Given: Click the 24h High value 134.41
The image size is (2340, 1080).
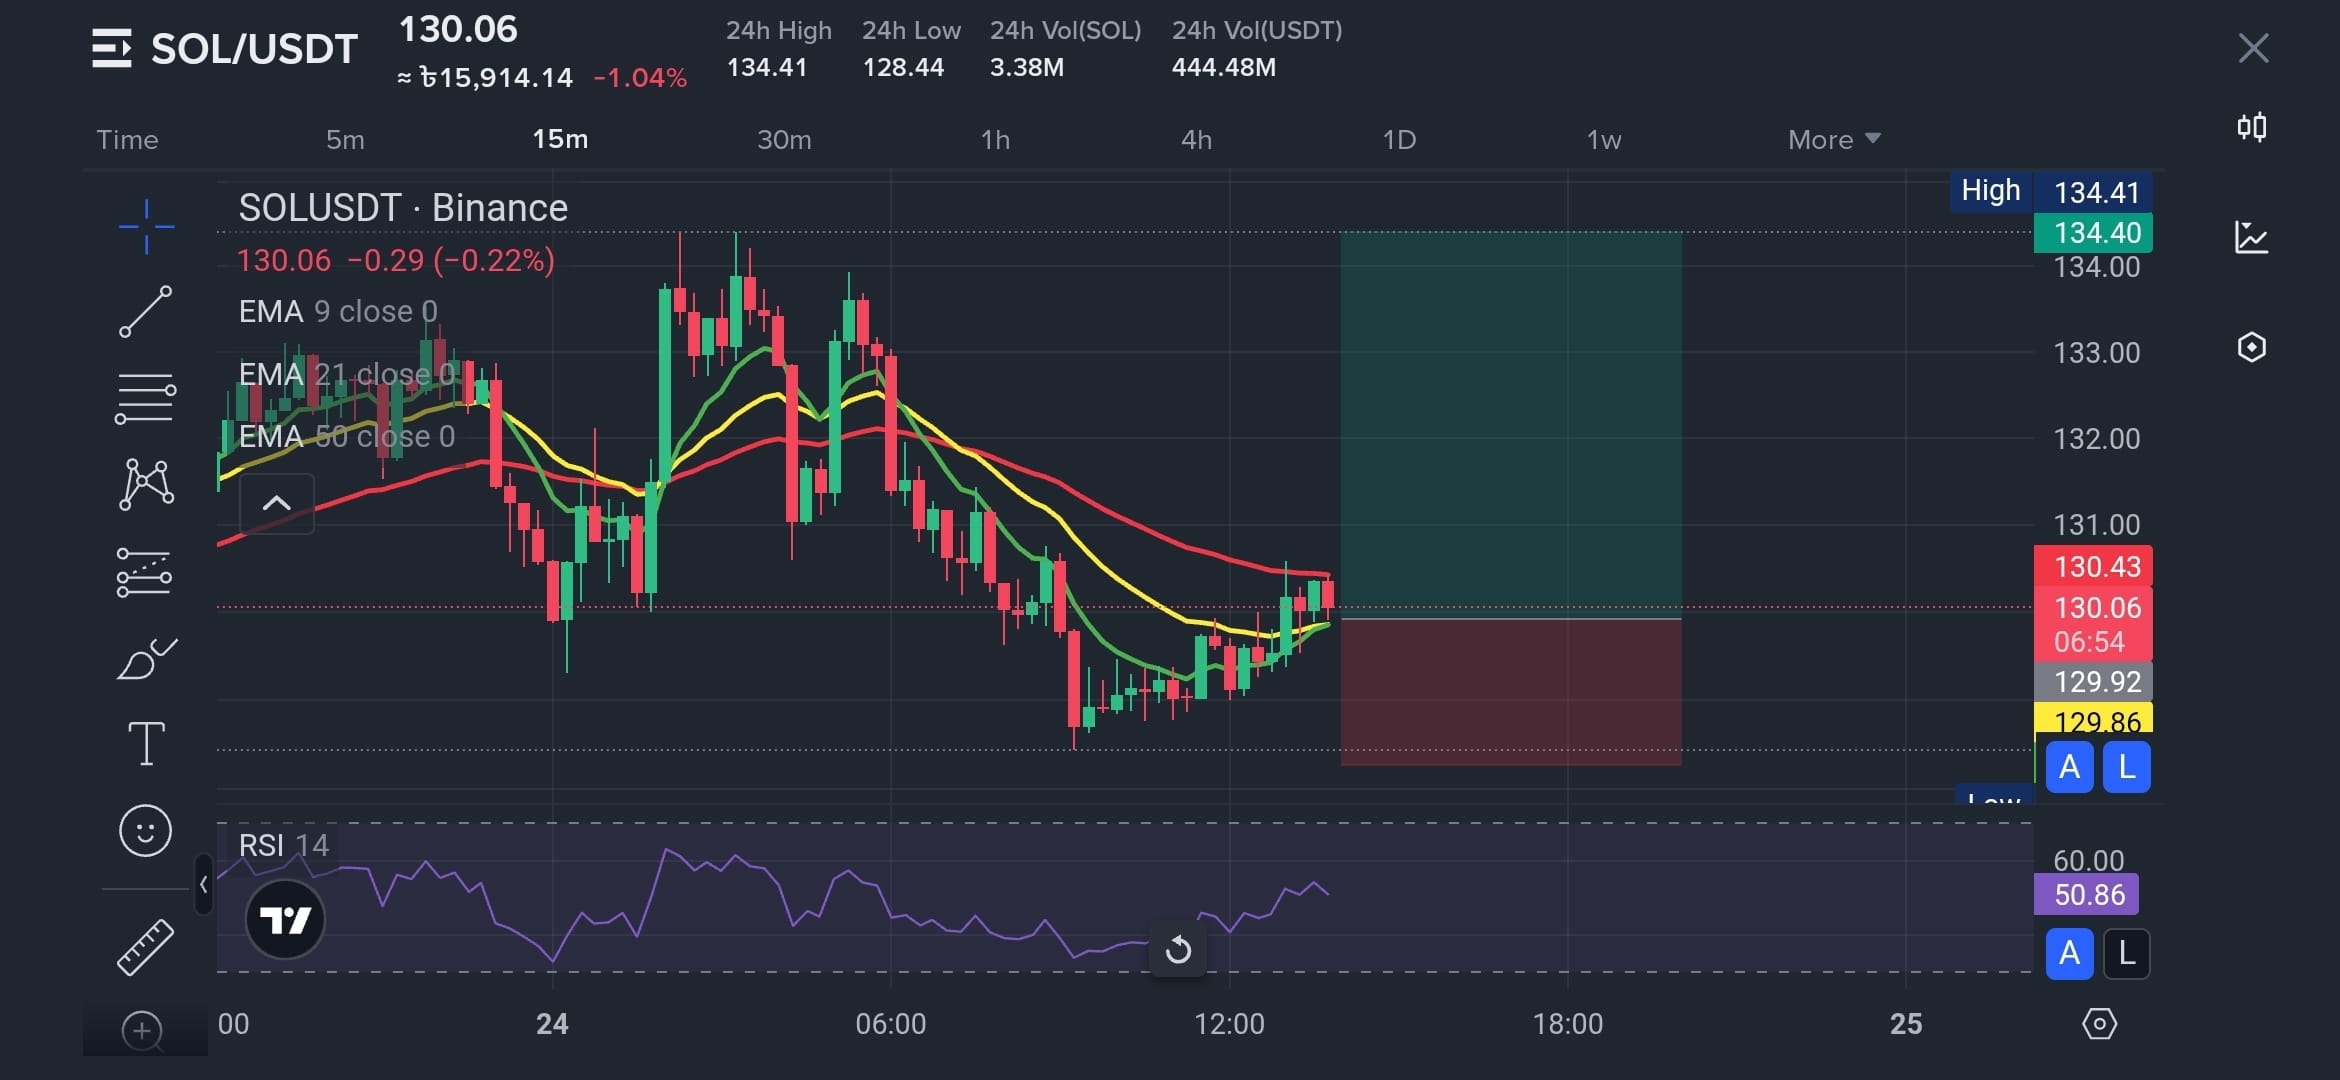Looking at the screenshot, I should pos(766,67).
